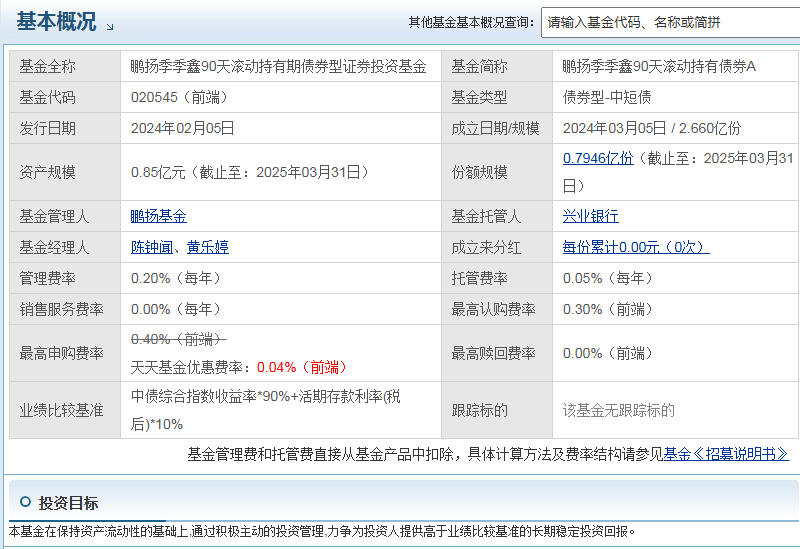Click issue date value 2024年02月05日
800x549 pixels.
coord(182,128)
